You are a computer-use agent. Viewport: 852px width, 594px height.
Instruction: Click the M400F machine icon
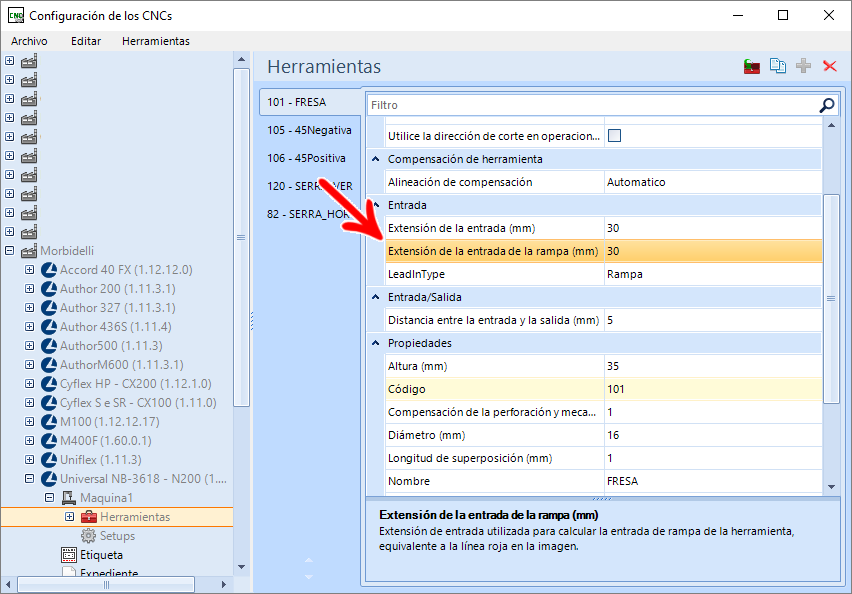[x=49, y=441]
